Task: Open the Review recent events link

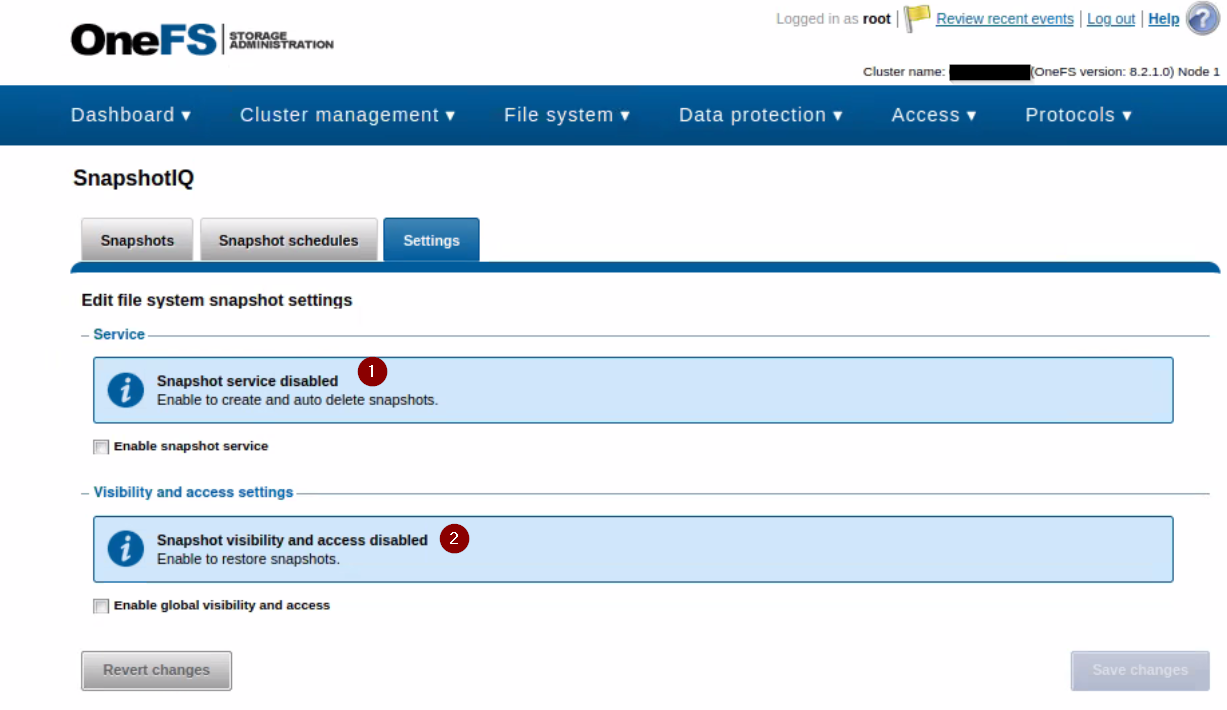Action: click(x=1005, y=19)
